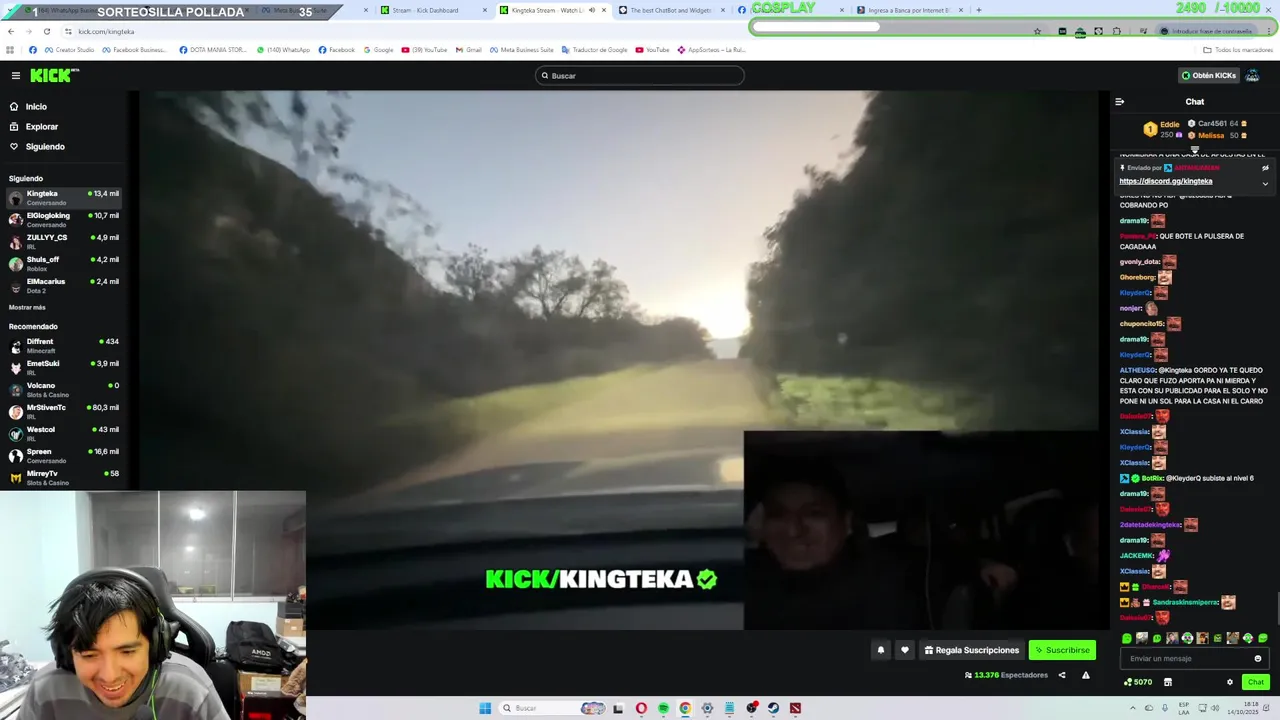
Task: Open recommended channel Volcano
Action: [x=64, y=389]
